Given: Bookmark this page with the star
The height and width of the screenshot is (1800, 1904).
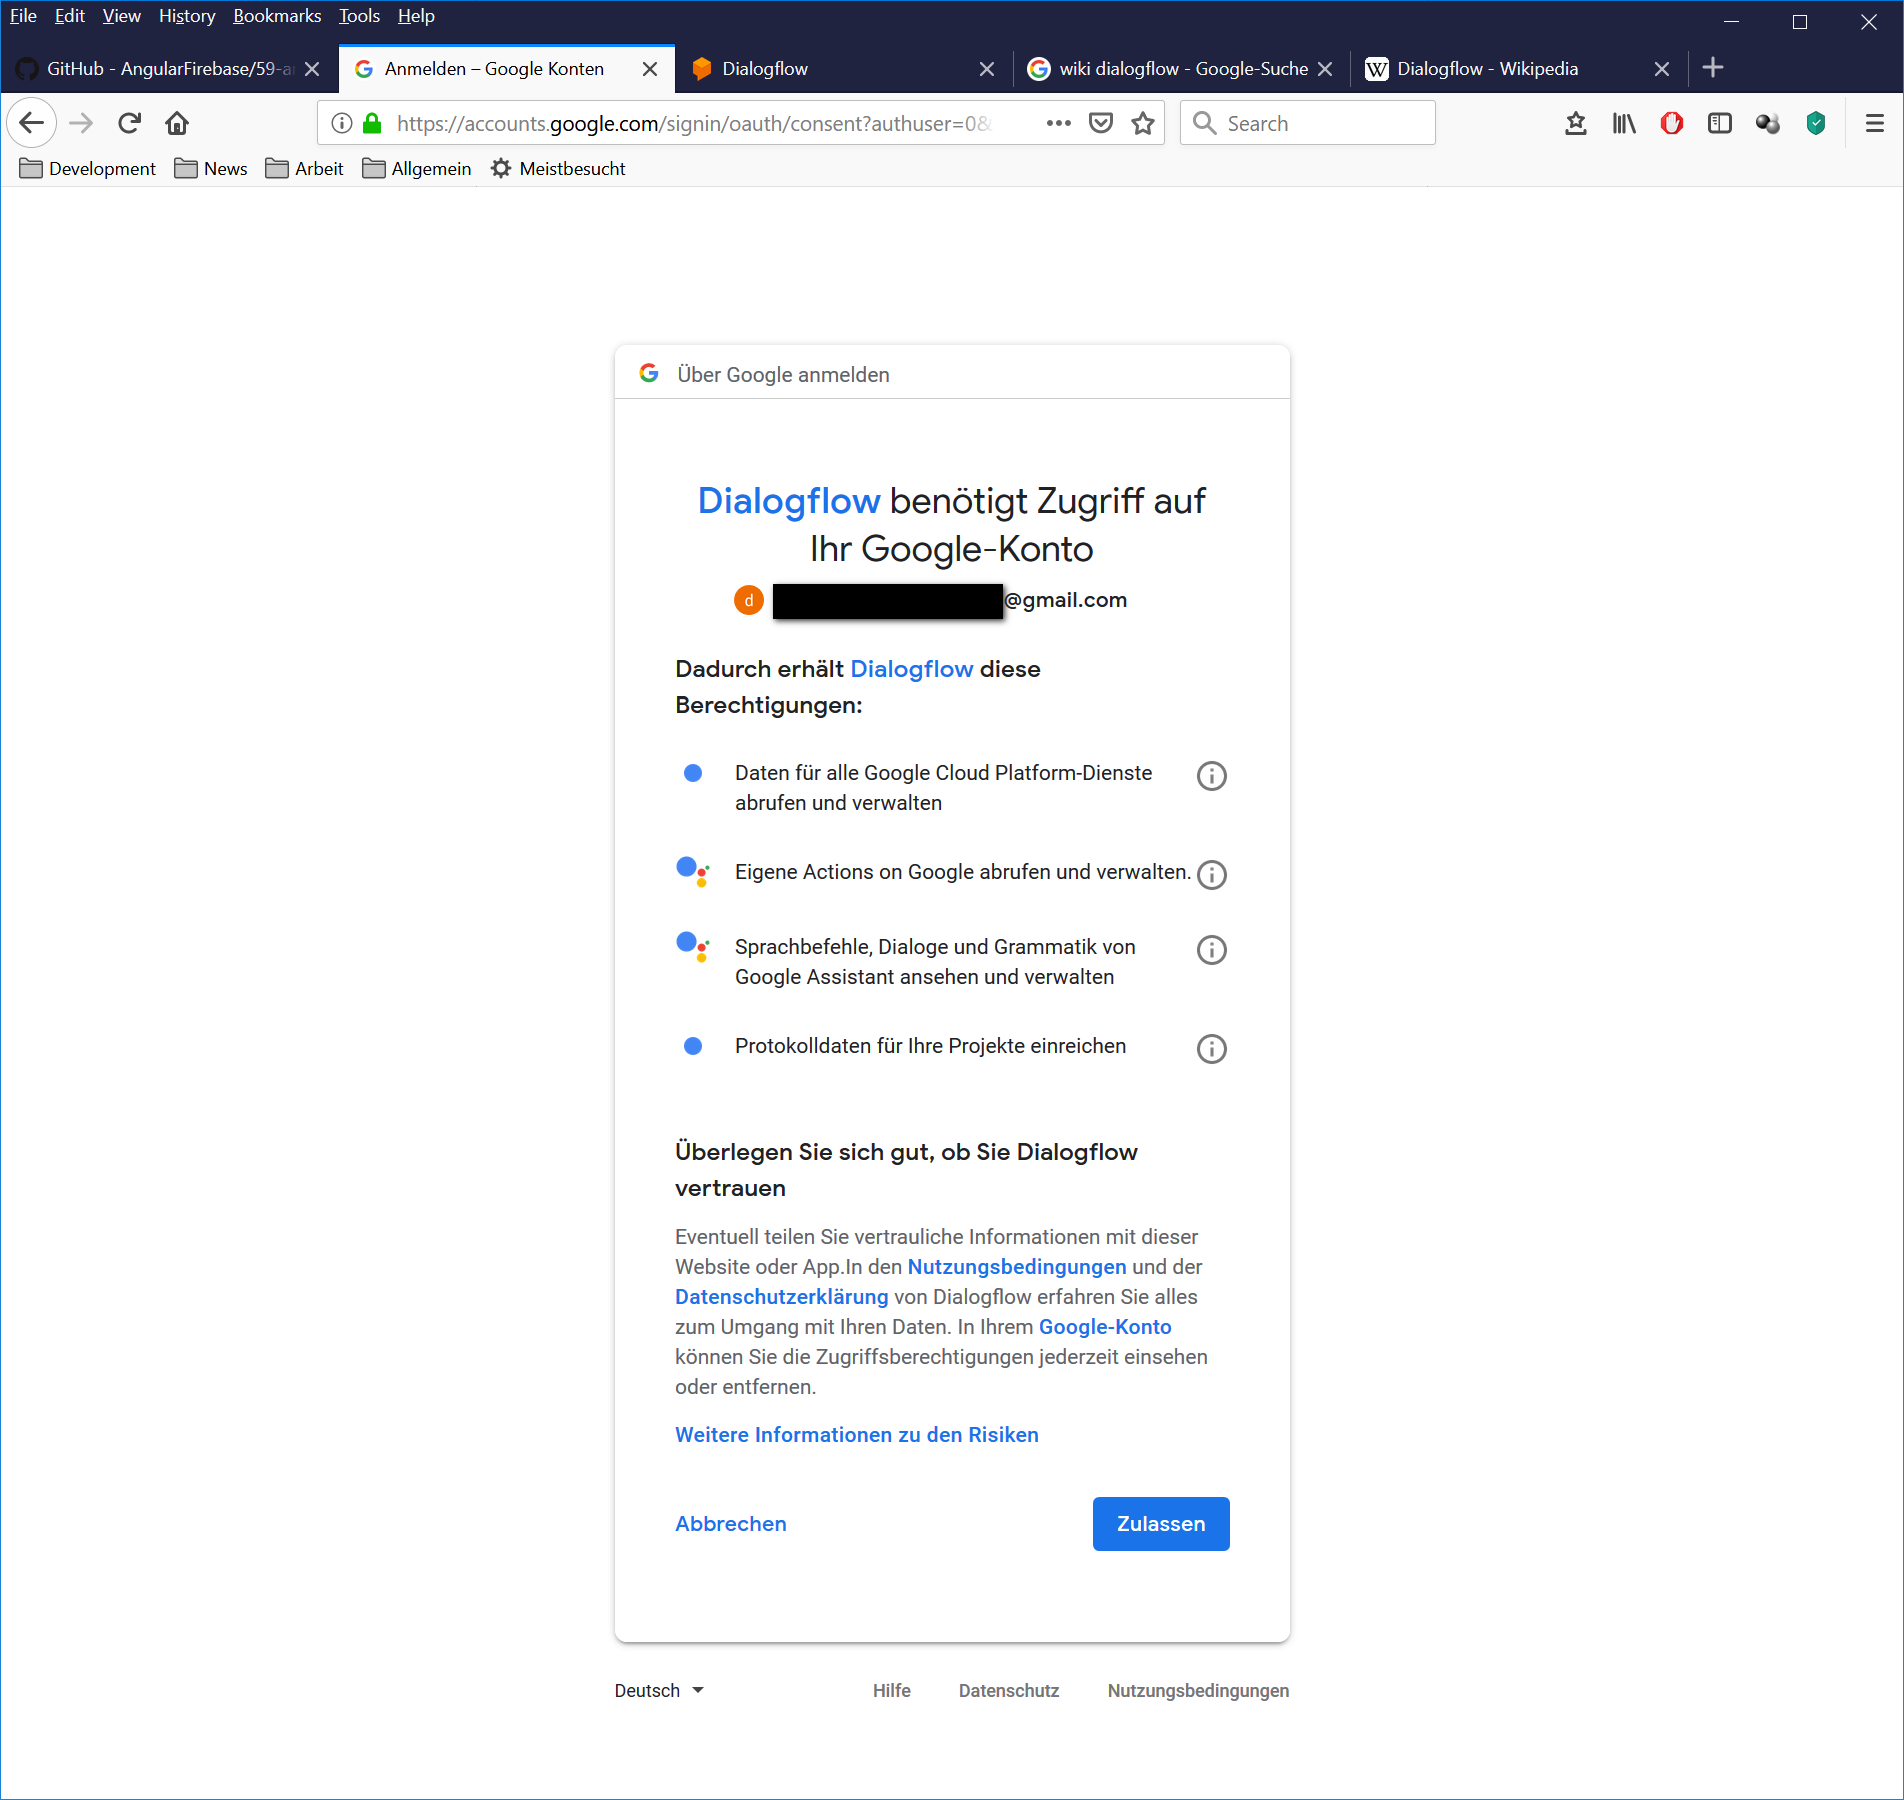Looking at the screenshot, I should pyautogui.click(x=1143, y=123).
